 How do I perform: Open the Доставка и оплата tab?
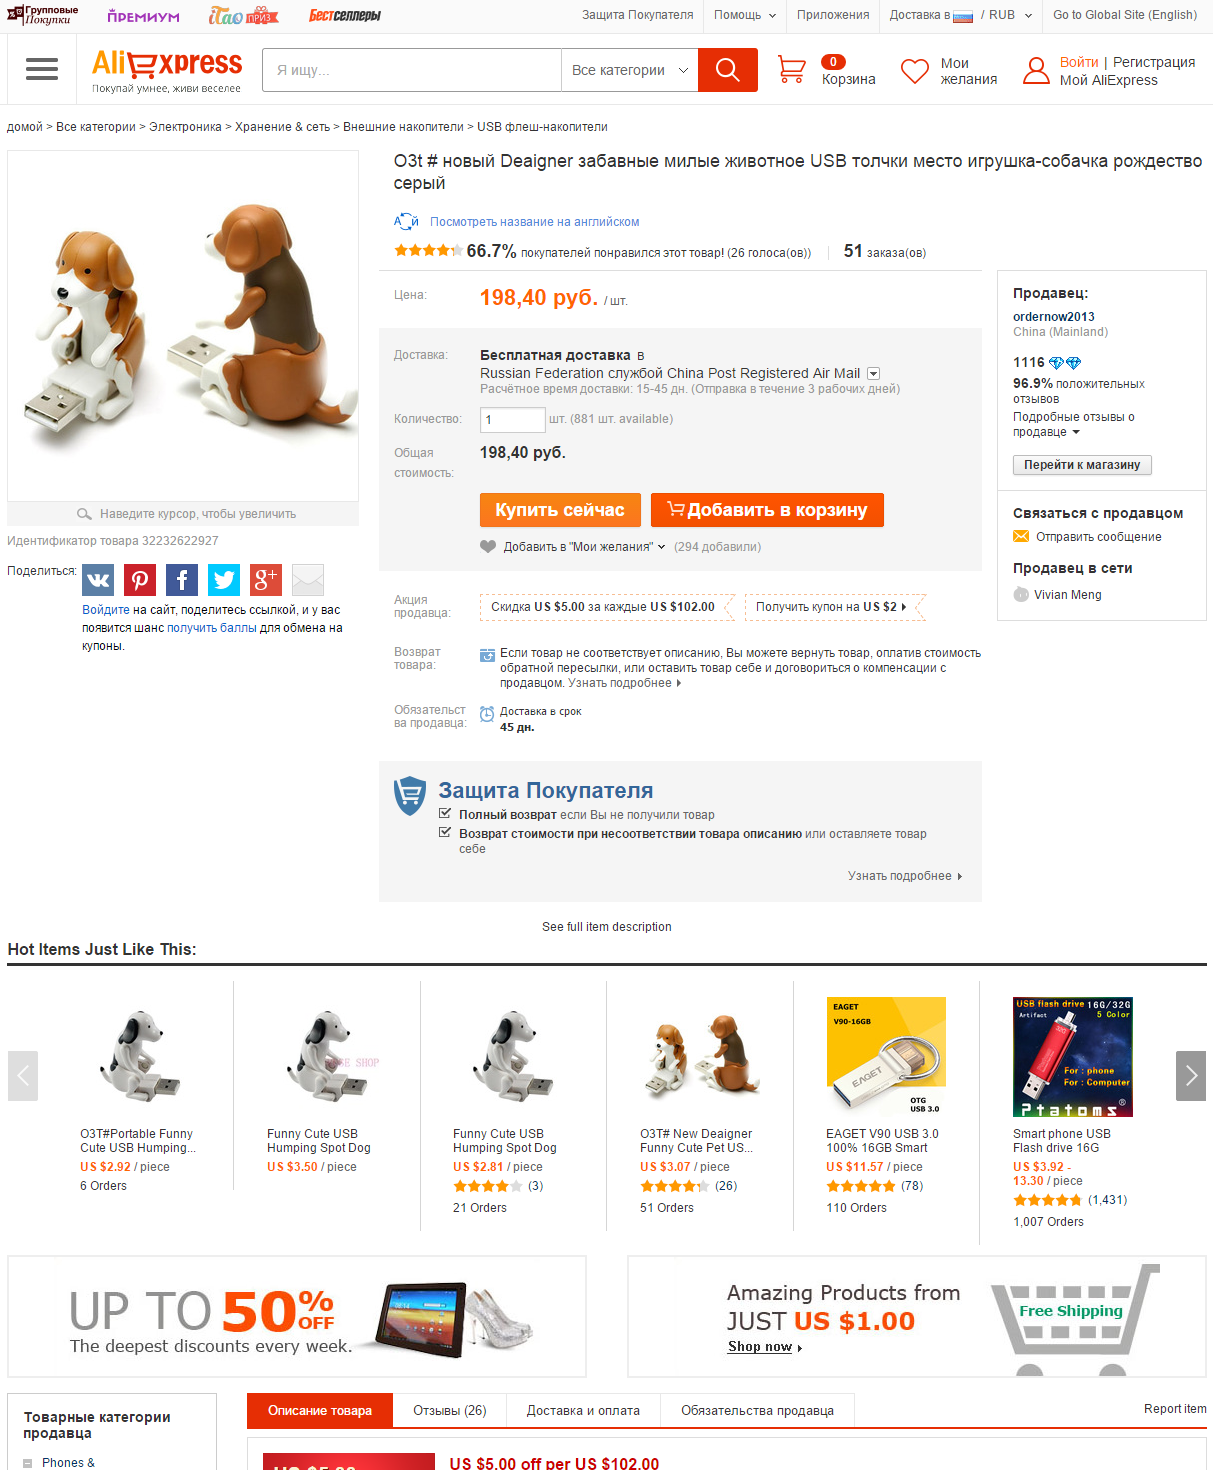click(583, 1410)
